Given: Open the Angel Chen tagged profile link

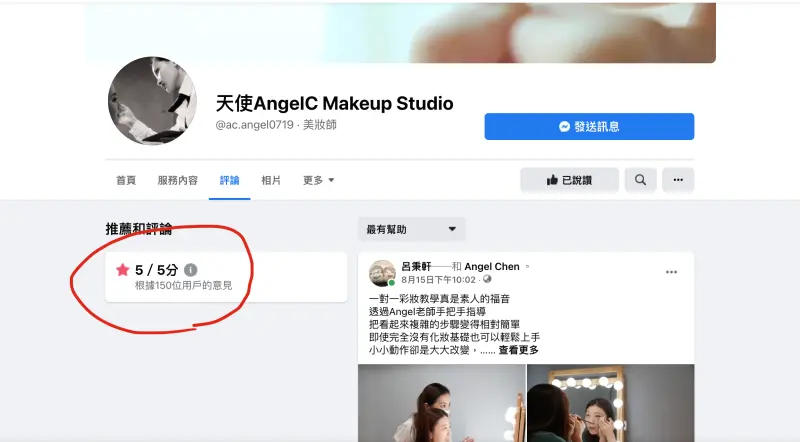Looking at the screenshot, I should click(492, 266).
